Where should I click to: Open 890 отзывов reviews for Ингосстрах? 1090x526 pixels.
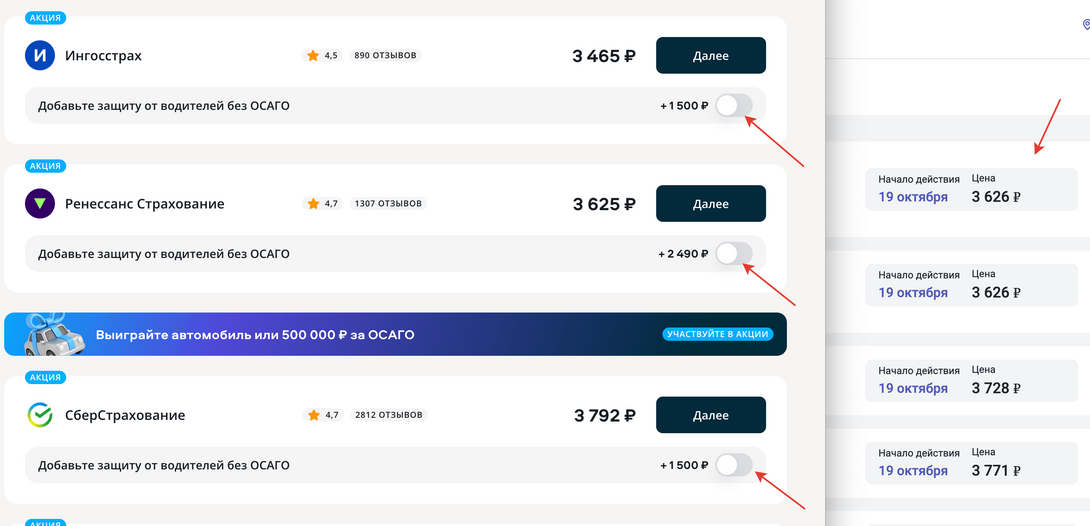pyautogui.click(x=385, y=56)
